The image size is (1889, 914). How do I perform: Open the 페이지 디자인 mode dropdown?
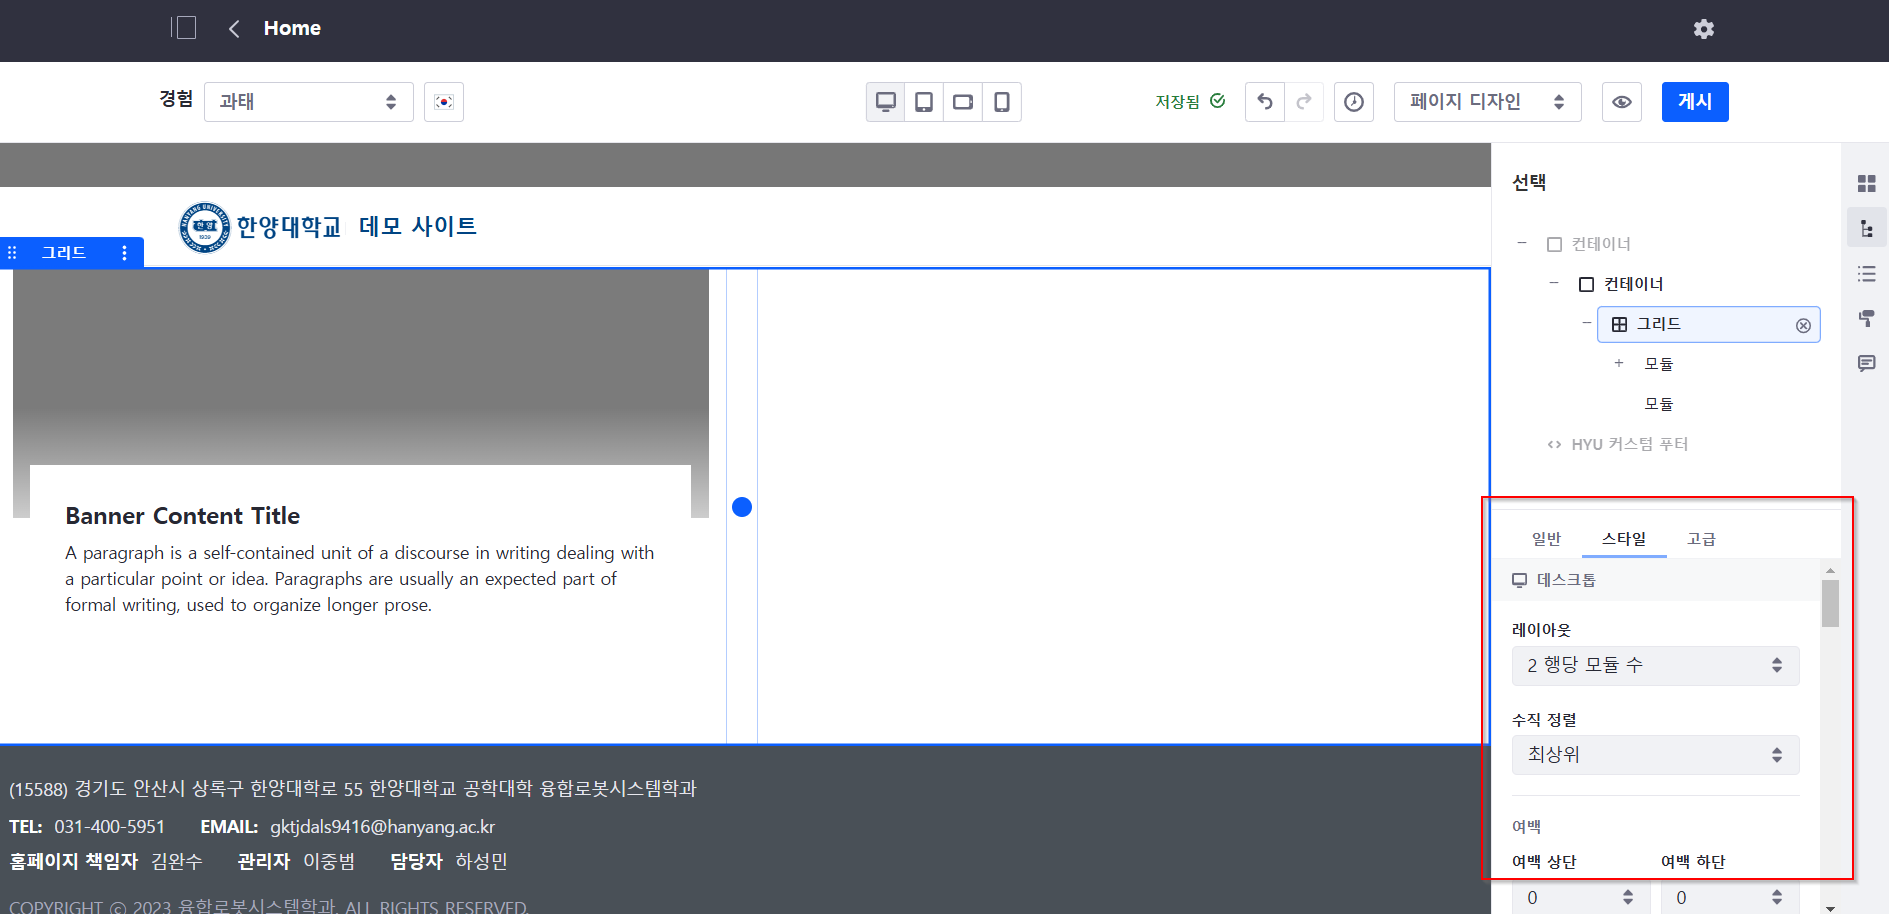pyautogui.click(x=1486, y=102)
